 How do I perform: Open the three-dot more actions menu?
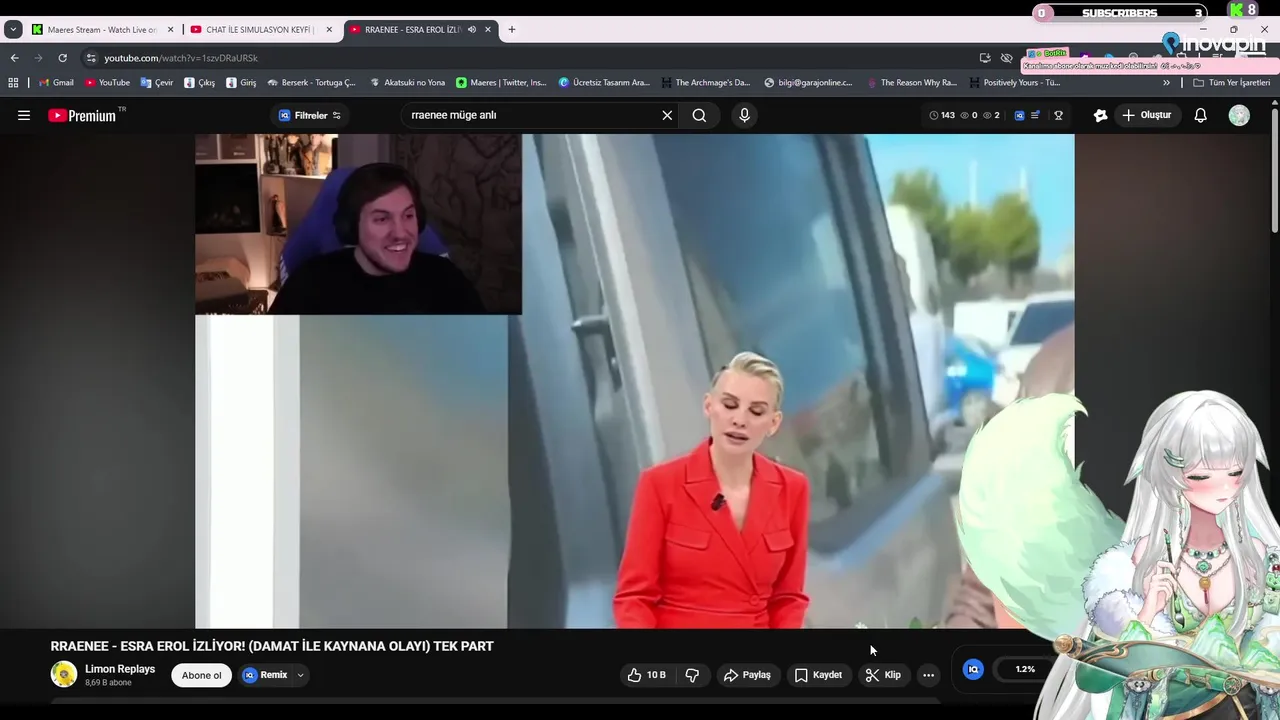[928, 675]
